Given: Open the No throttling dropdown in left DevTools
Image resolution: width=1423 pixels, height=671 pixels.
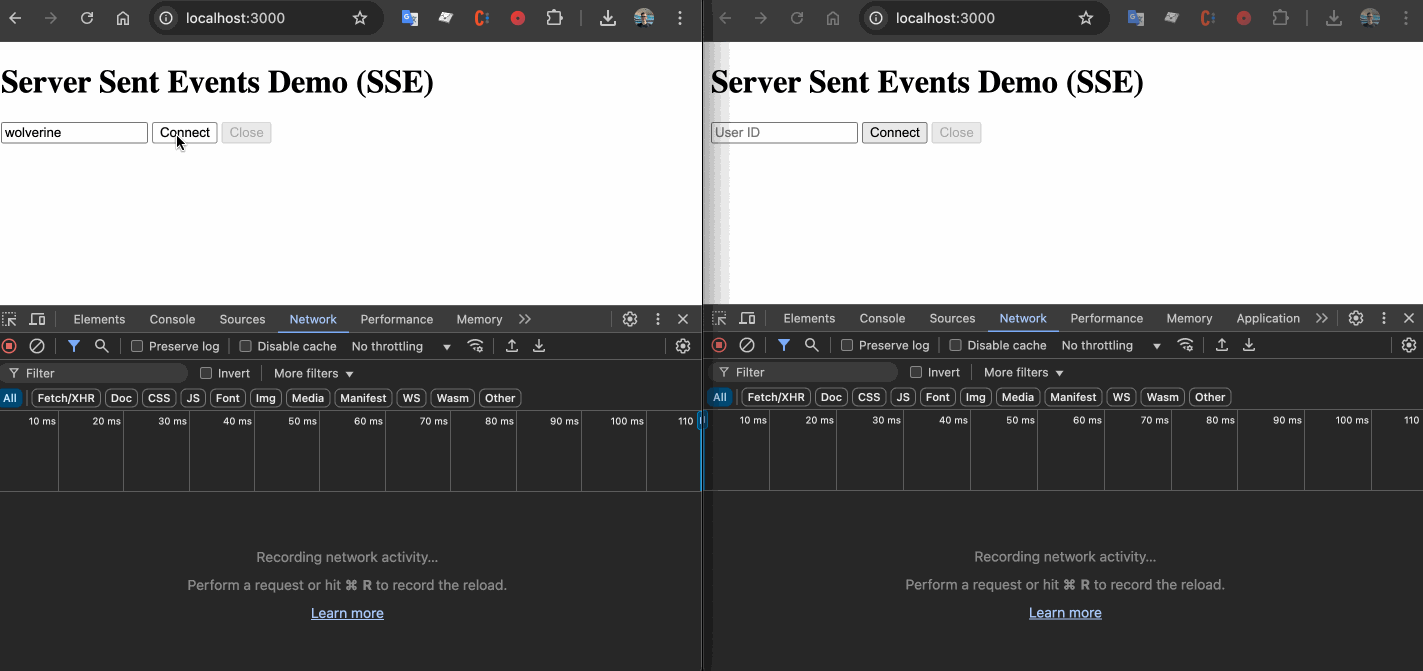Looking at the screenshot, I should 402,346.
